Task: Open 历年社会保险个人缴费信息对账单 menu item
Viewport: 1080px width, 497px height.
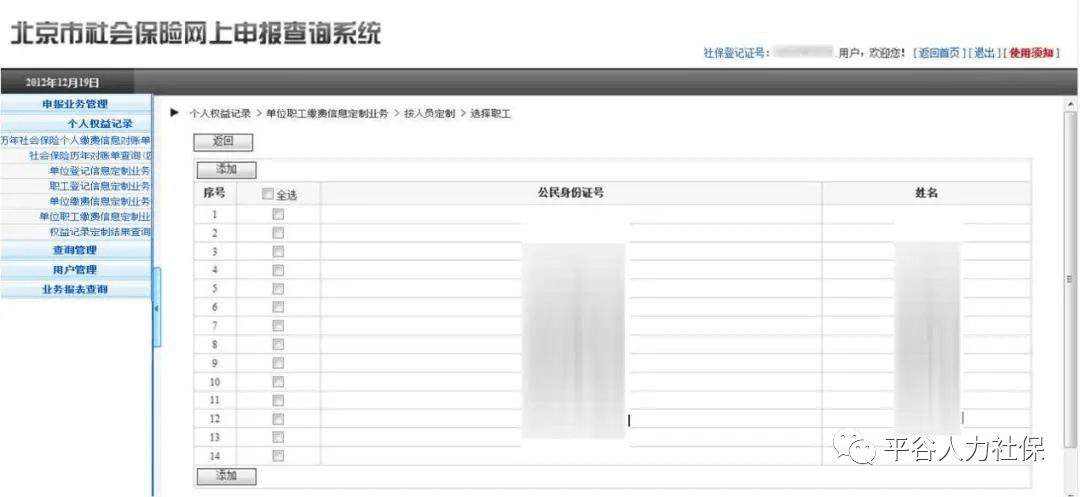Action: click(76, 140)
